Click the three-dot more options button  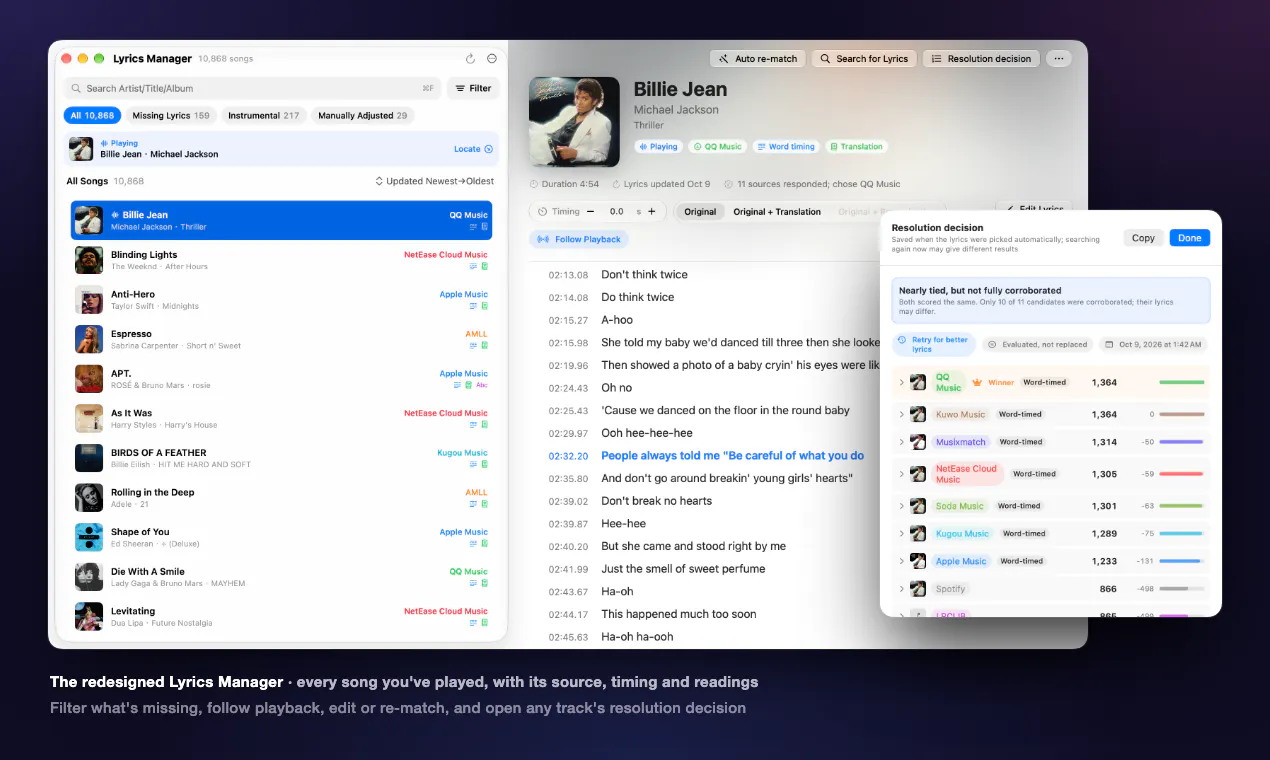click(1058, 59)
